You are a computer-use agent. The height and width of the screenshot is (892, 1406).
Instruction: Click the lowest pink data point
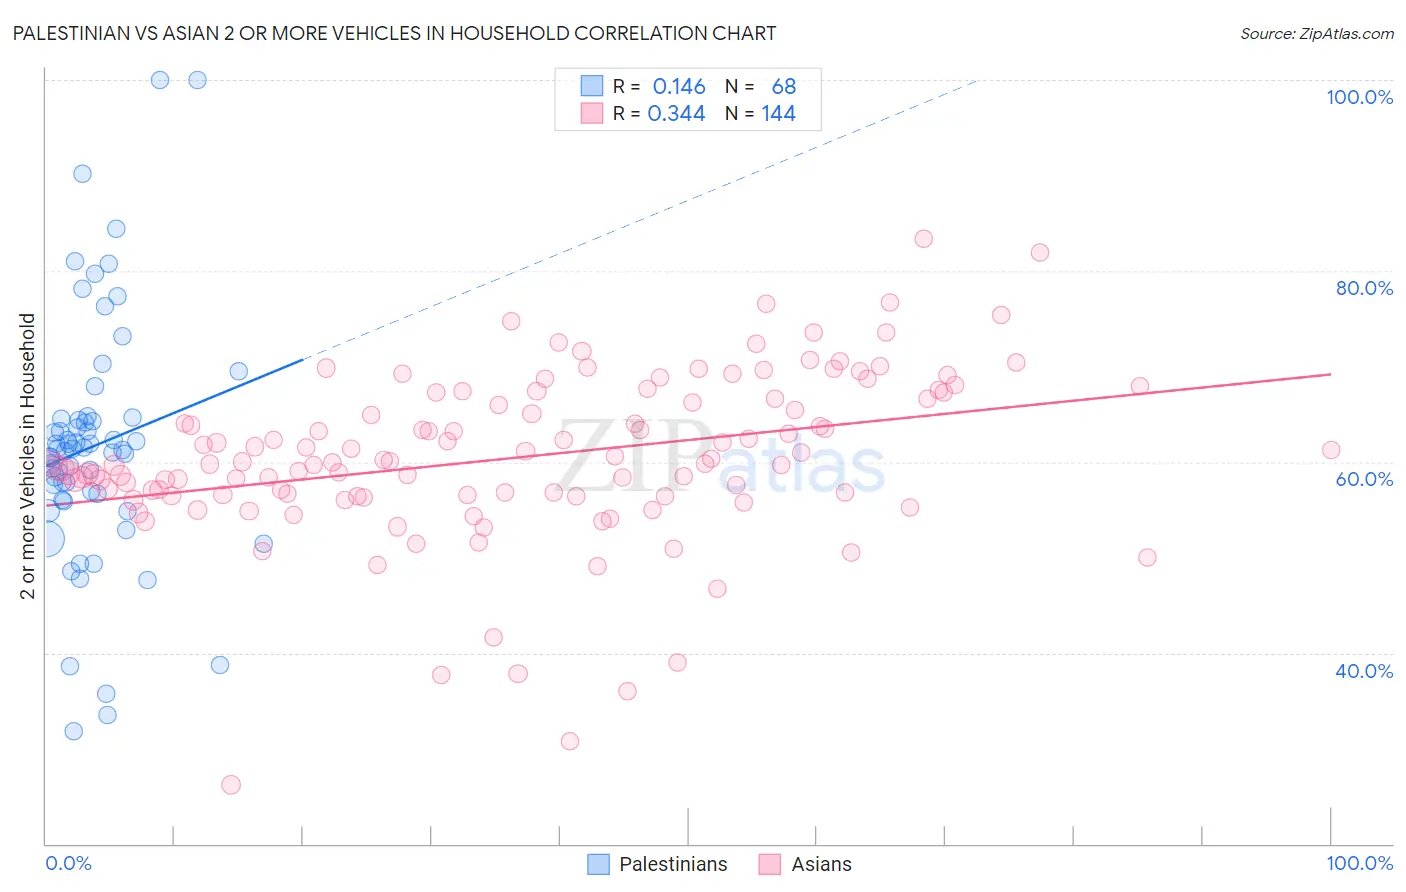(x=231, y=785)
